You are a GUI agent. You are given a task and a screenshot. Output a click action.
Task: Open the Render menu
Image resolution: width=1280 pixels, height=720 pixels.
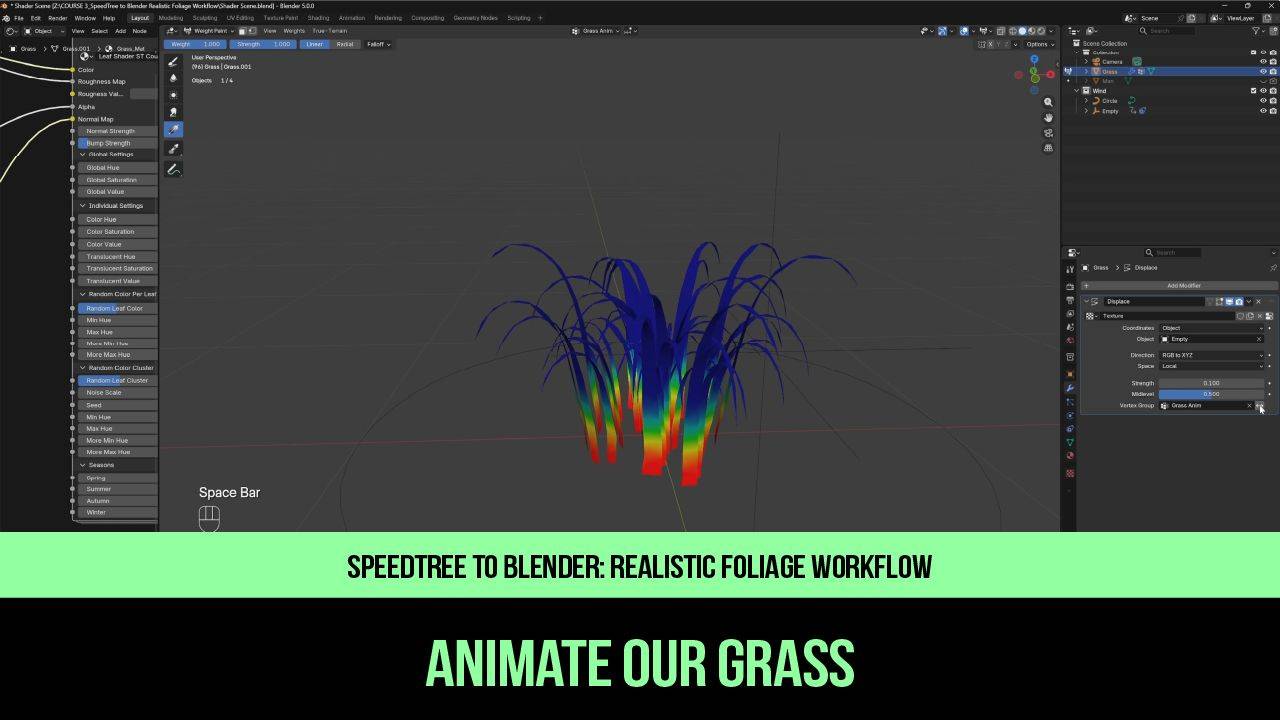[58, 18]
